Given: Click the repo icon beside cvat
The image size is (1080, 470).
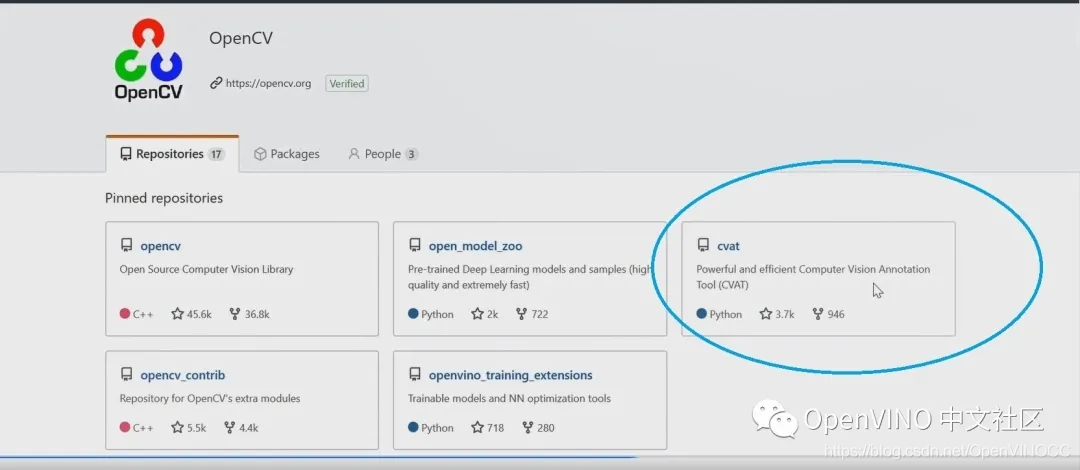Looking at the screenshot, I should pos(703,245).
